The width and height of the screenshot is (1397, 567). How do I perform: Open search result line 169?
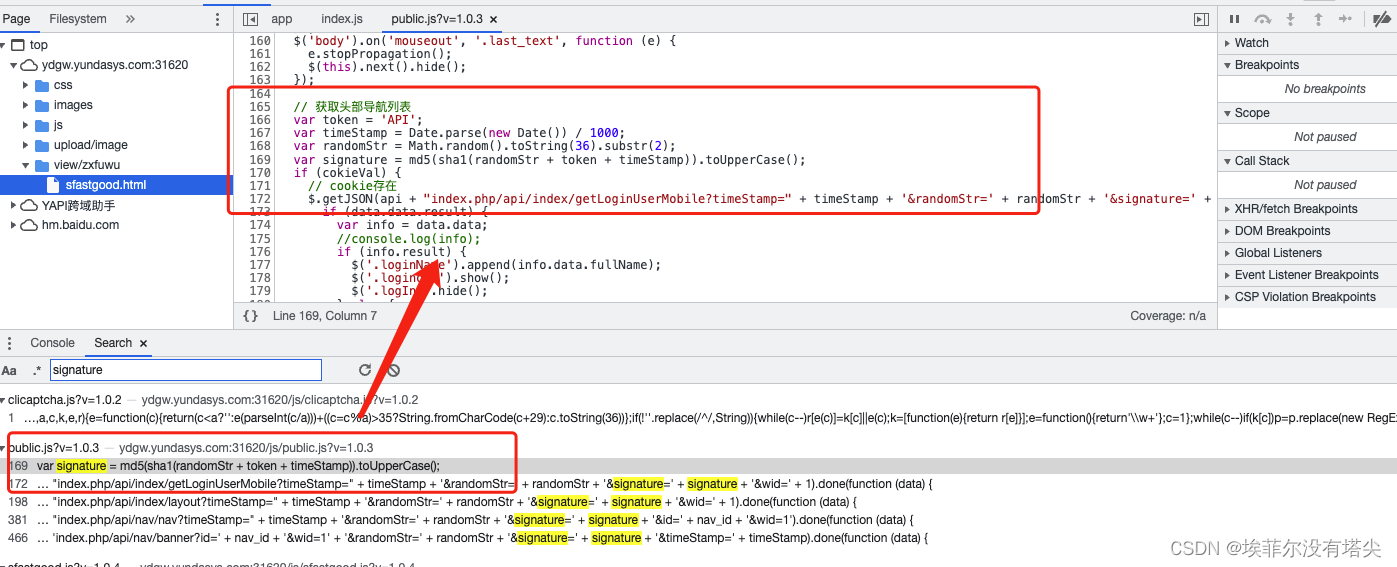click(698, 466)
